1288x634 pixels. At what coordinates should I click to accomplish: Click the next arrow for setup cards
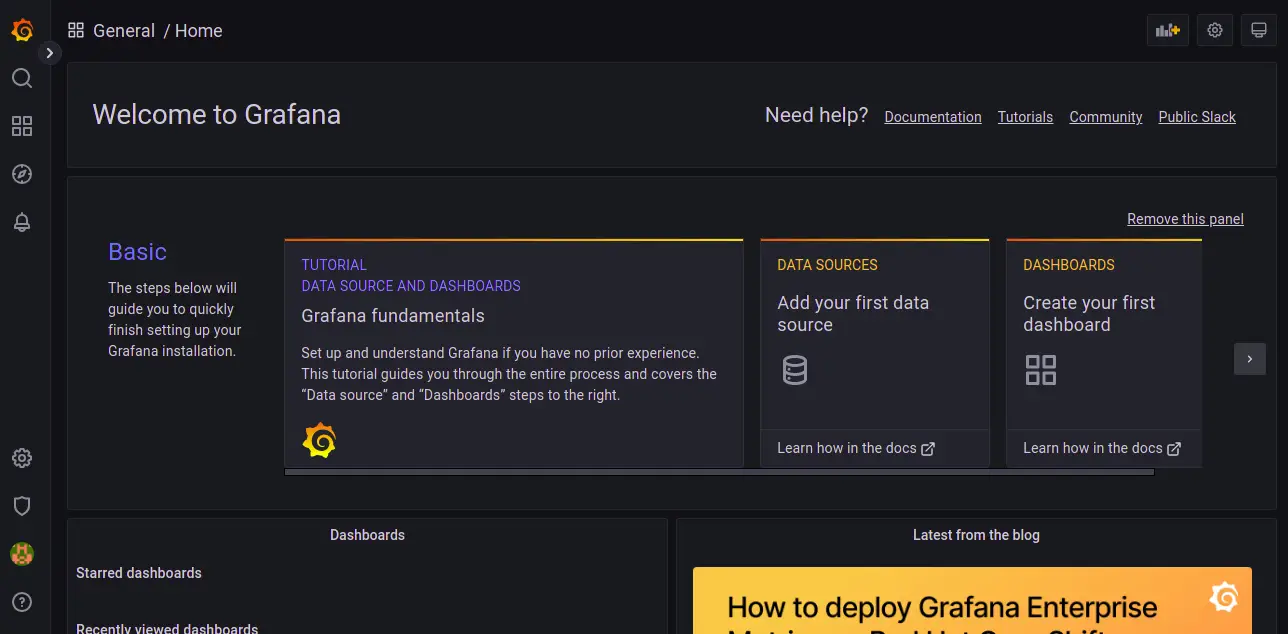[x=1250, y=359]
